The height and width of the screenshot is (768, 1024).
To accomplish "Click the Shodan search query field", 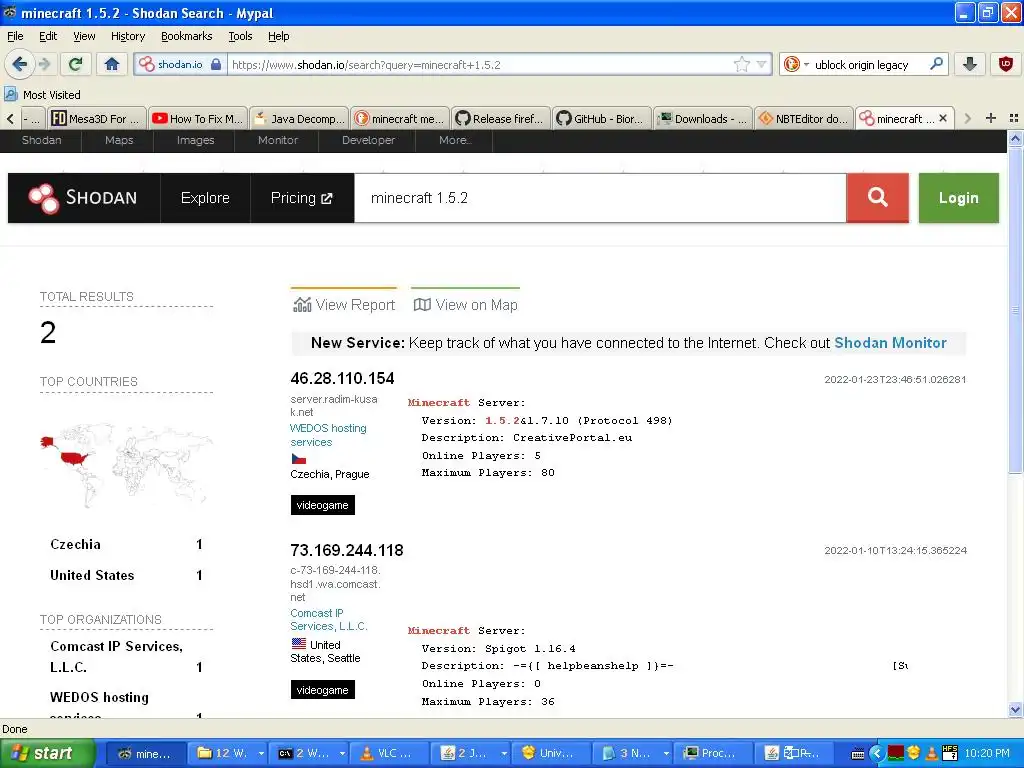I will coord(600,198).
